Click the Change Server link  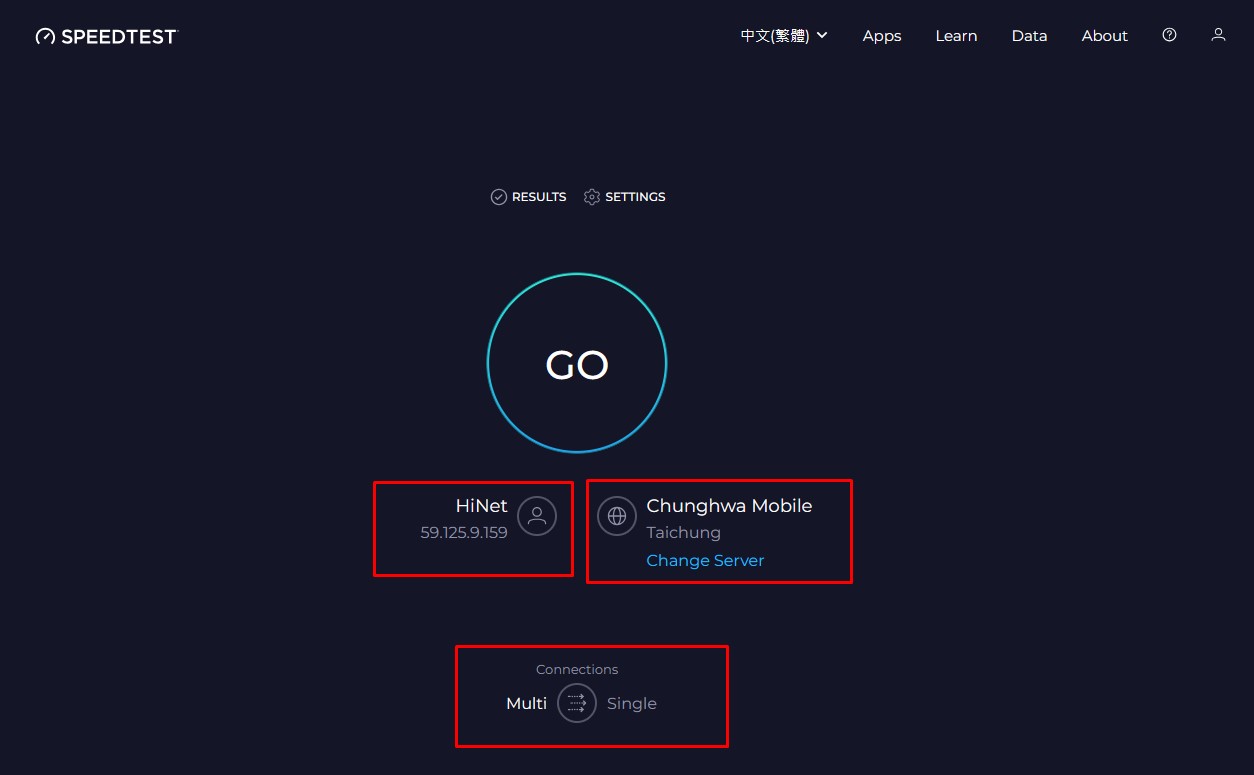point(705,560)
